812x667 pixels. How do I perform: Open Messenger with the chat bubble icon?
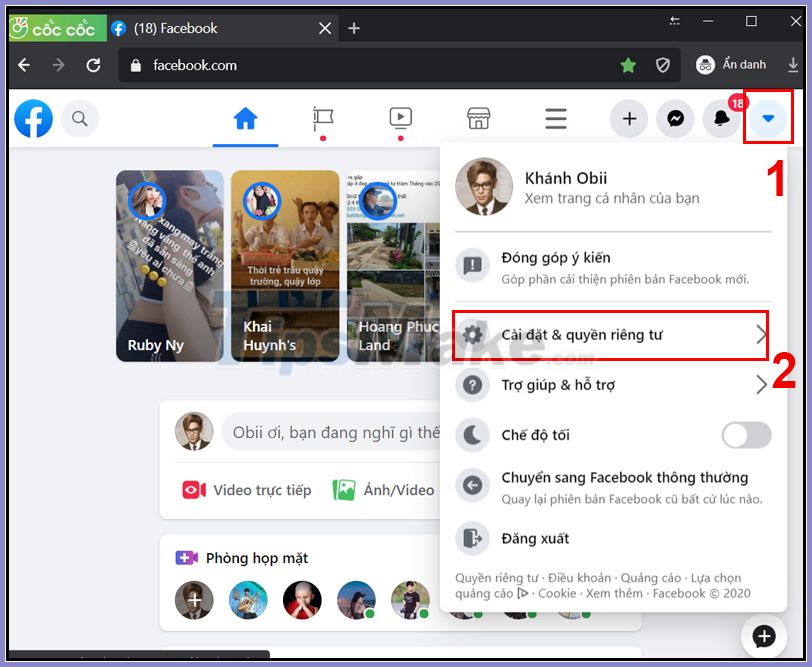click(x=675, y=118)
